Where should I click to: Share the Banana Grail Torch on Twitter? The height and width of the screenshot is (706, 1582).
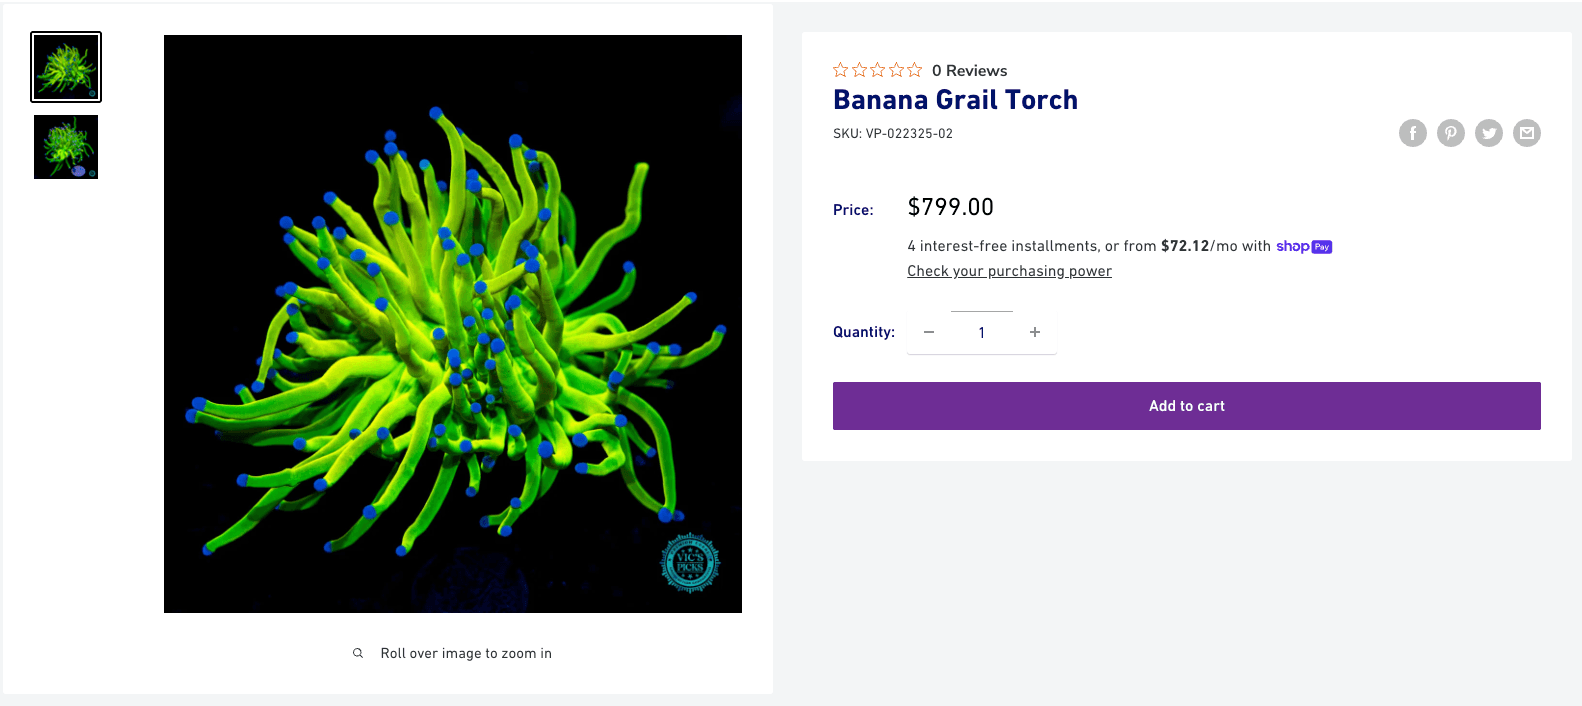tap(1489, 133)
